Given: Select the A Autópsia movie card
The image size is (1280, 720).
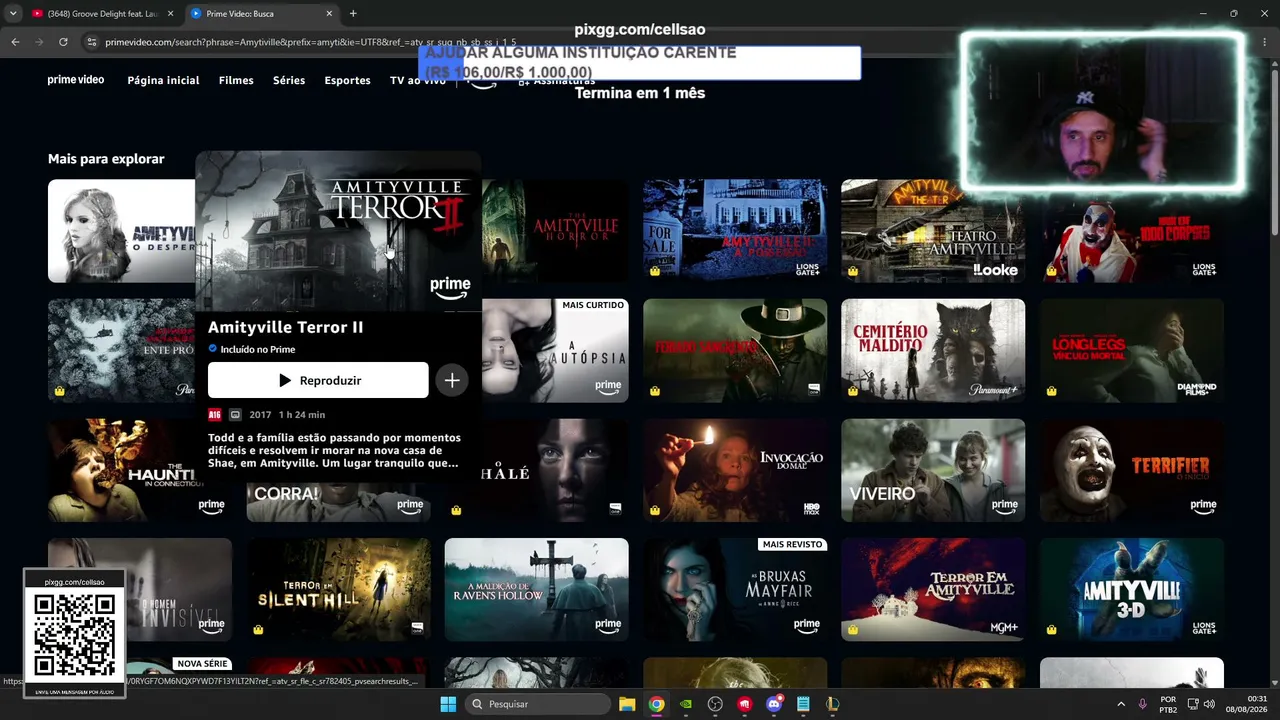Looking at the screenshot, I should pyautogui.click(x=555, y=350).
